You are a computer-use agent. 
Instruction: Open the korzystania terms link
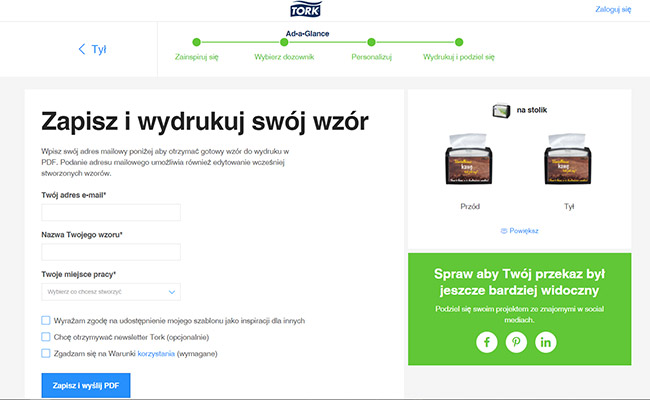157,353
